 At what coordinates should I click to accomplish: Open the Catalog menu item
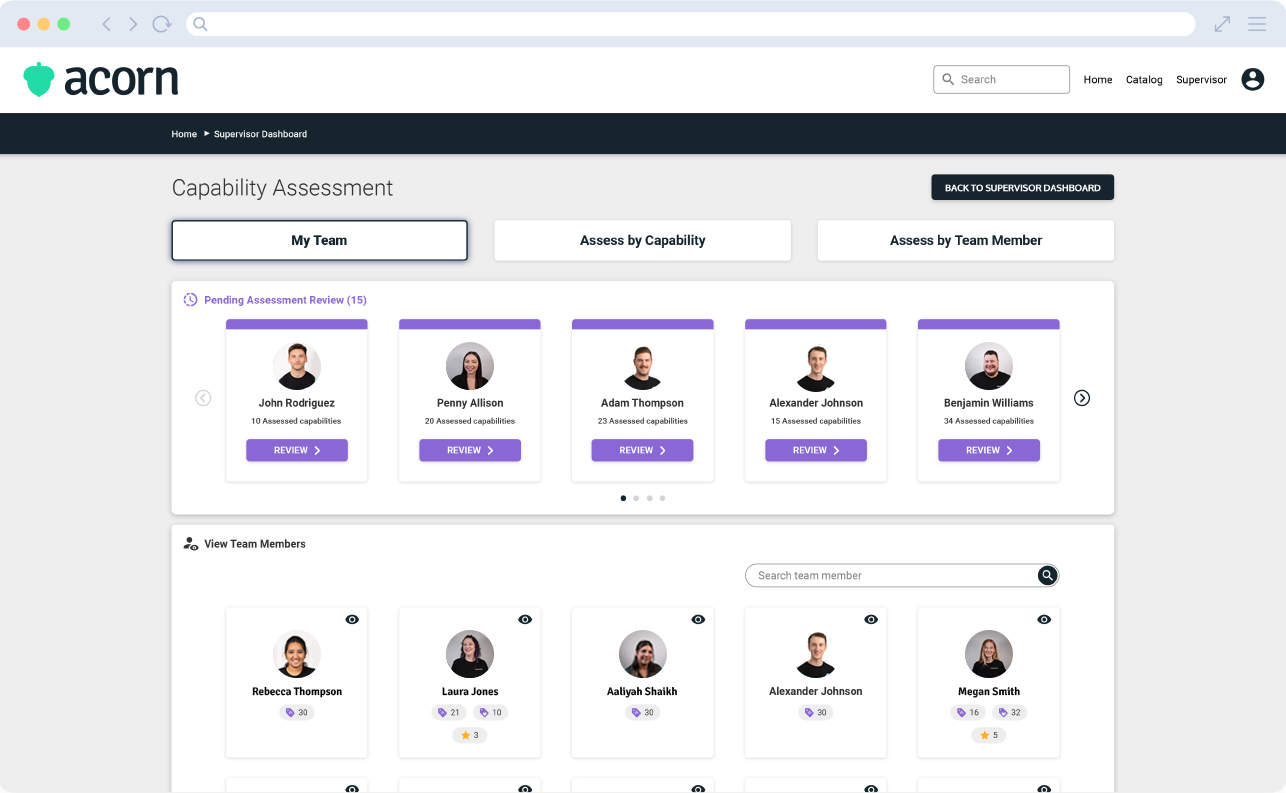click(x=1144, y=79)
